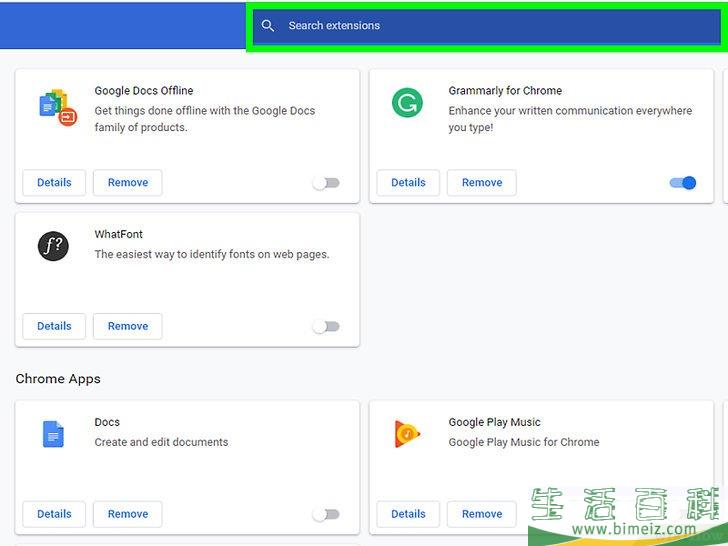Open Details for Grammarly for Chrome
The width and height of the screenshot is (728, 546).
(x=408, y=183)
